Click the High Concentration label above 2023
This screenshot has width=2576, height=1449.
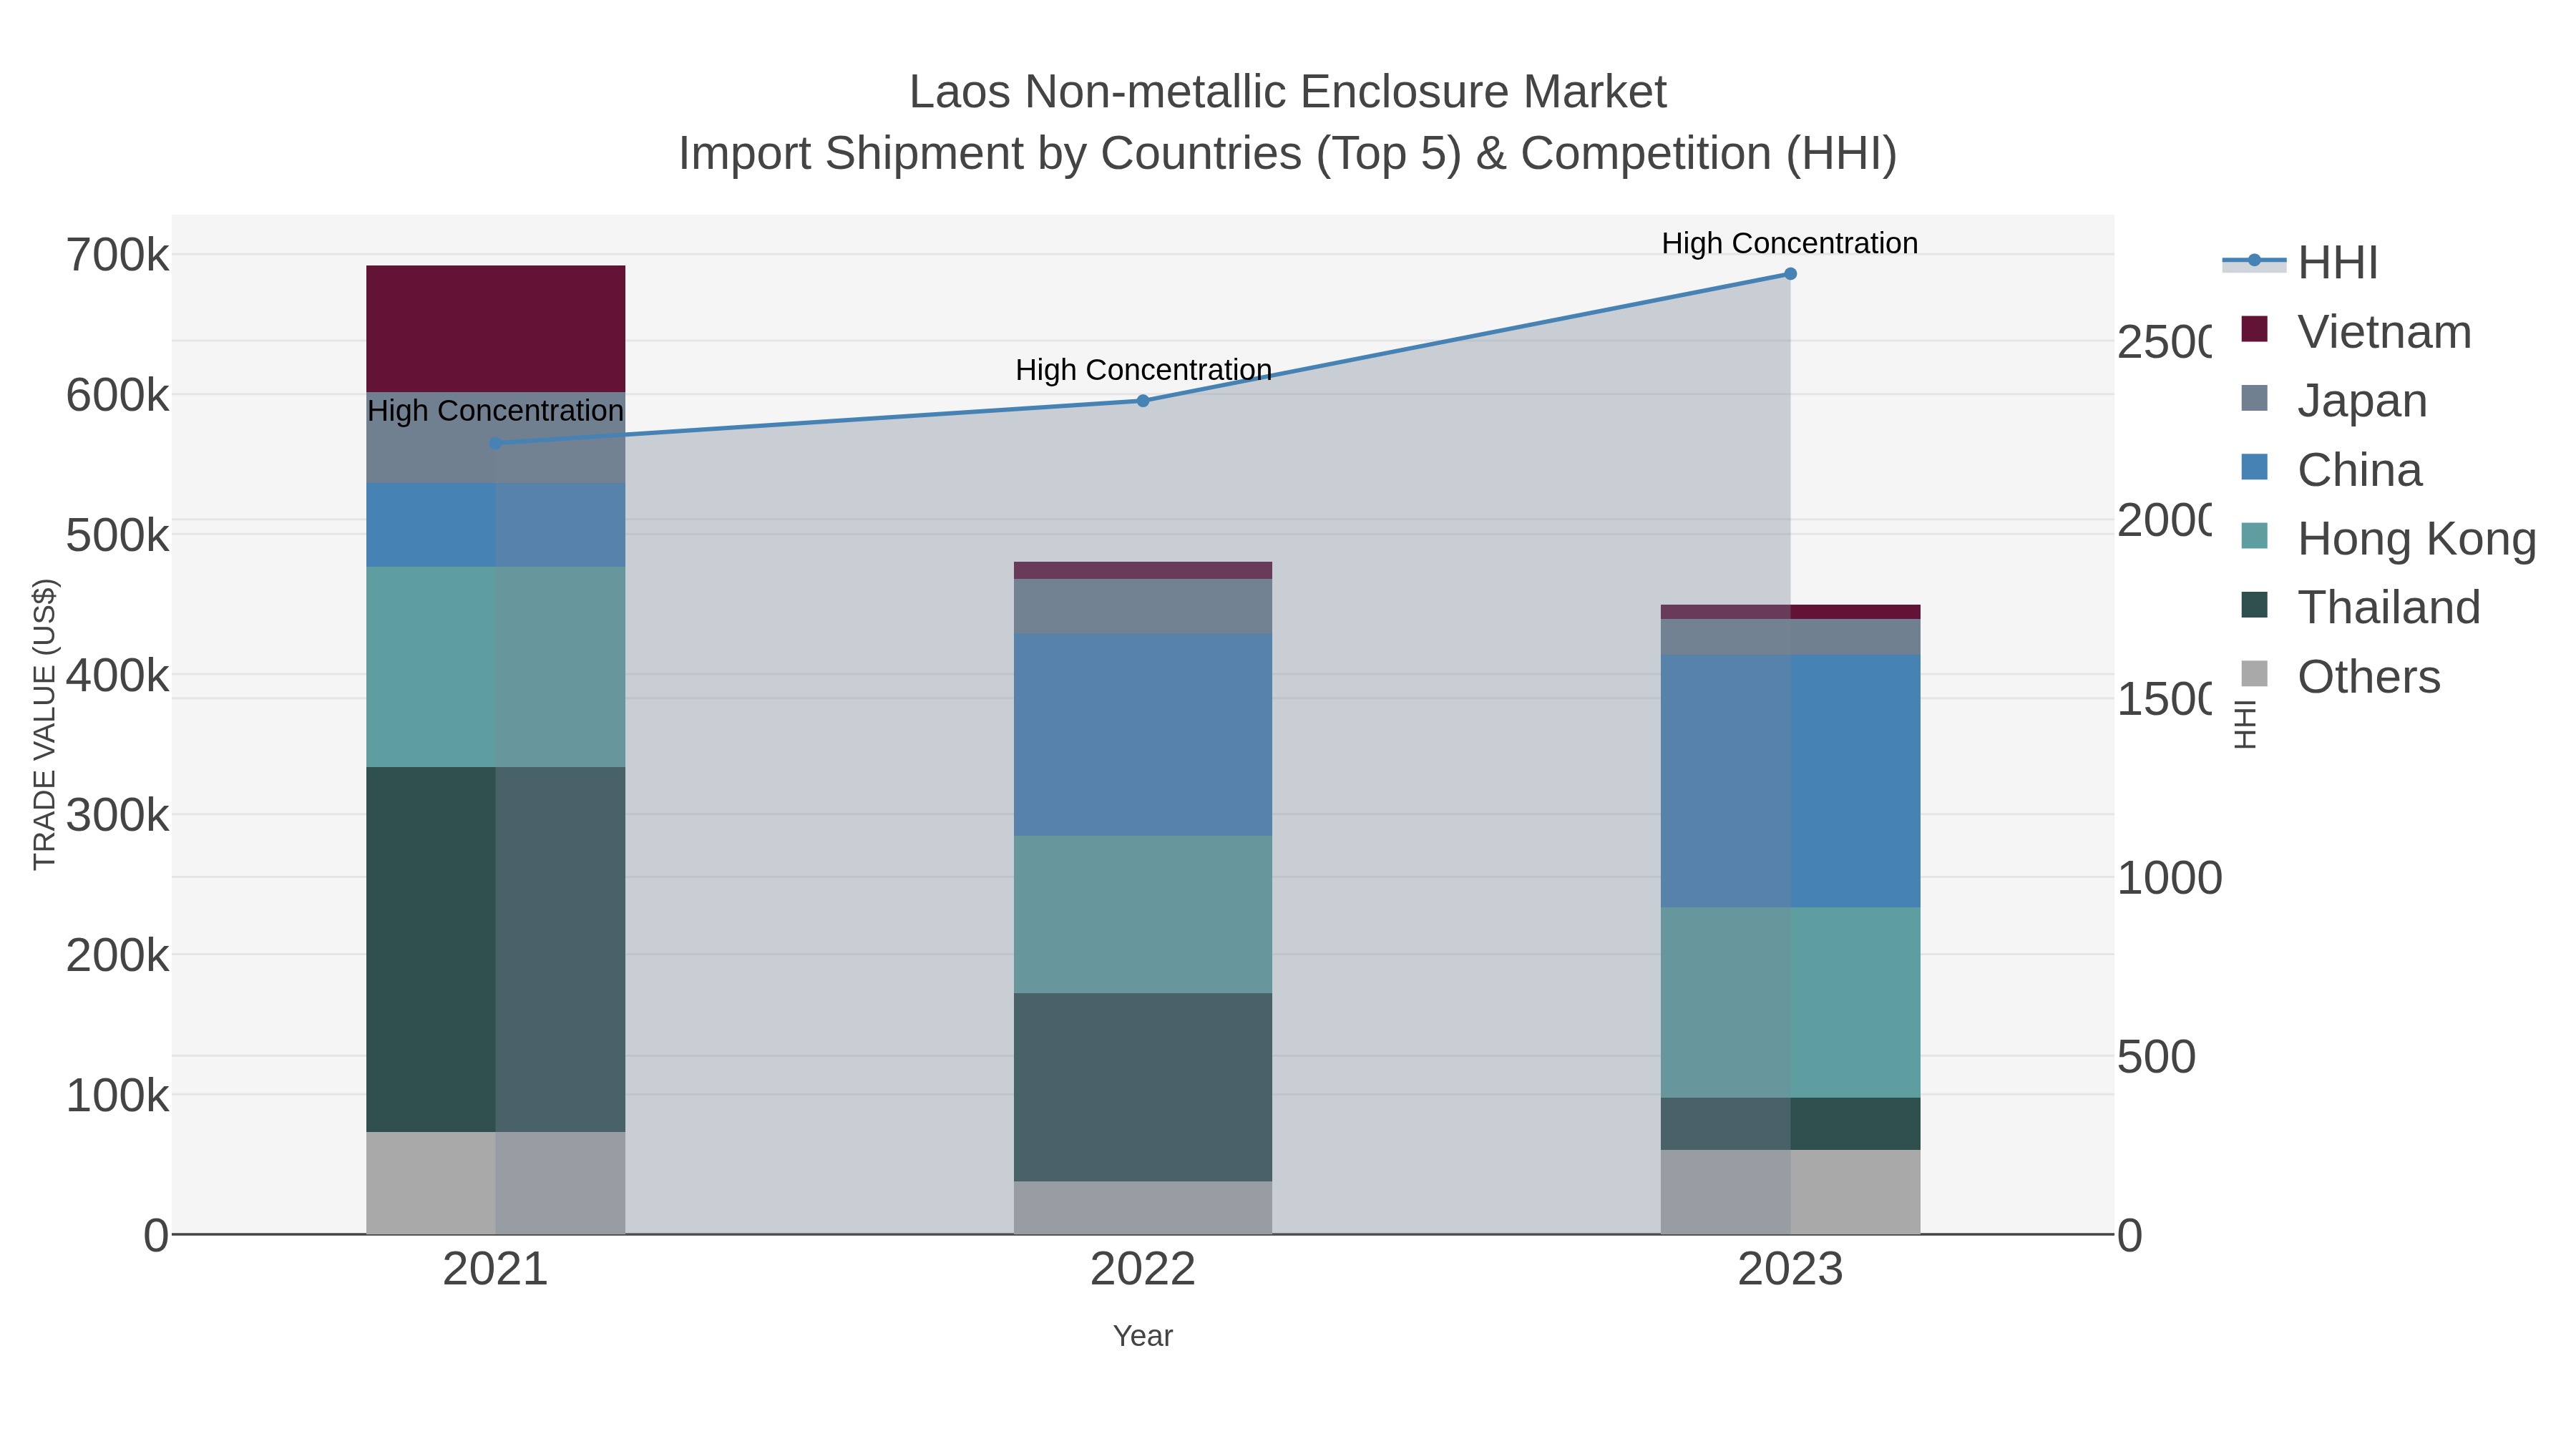click(1790, 243)
